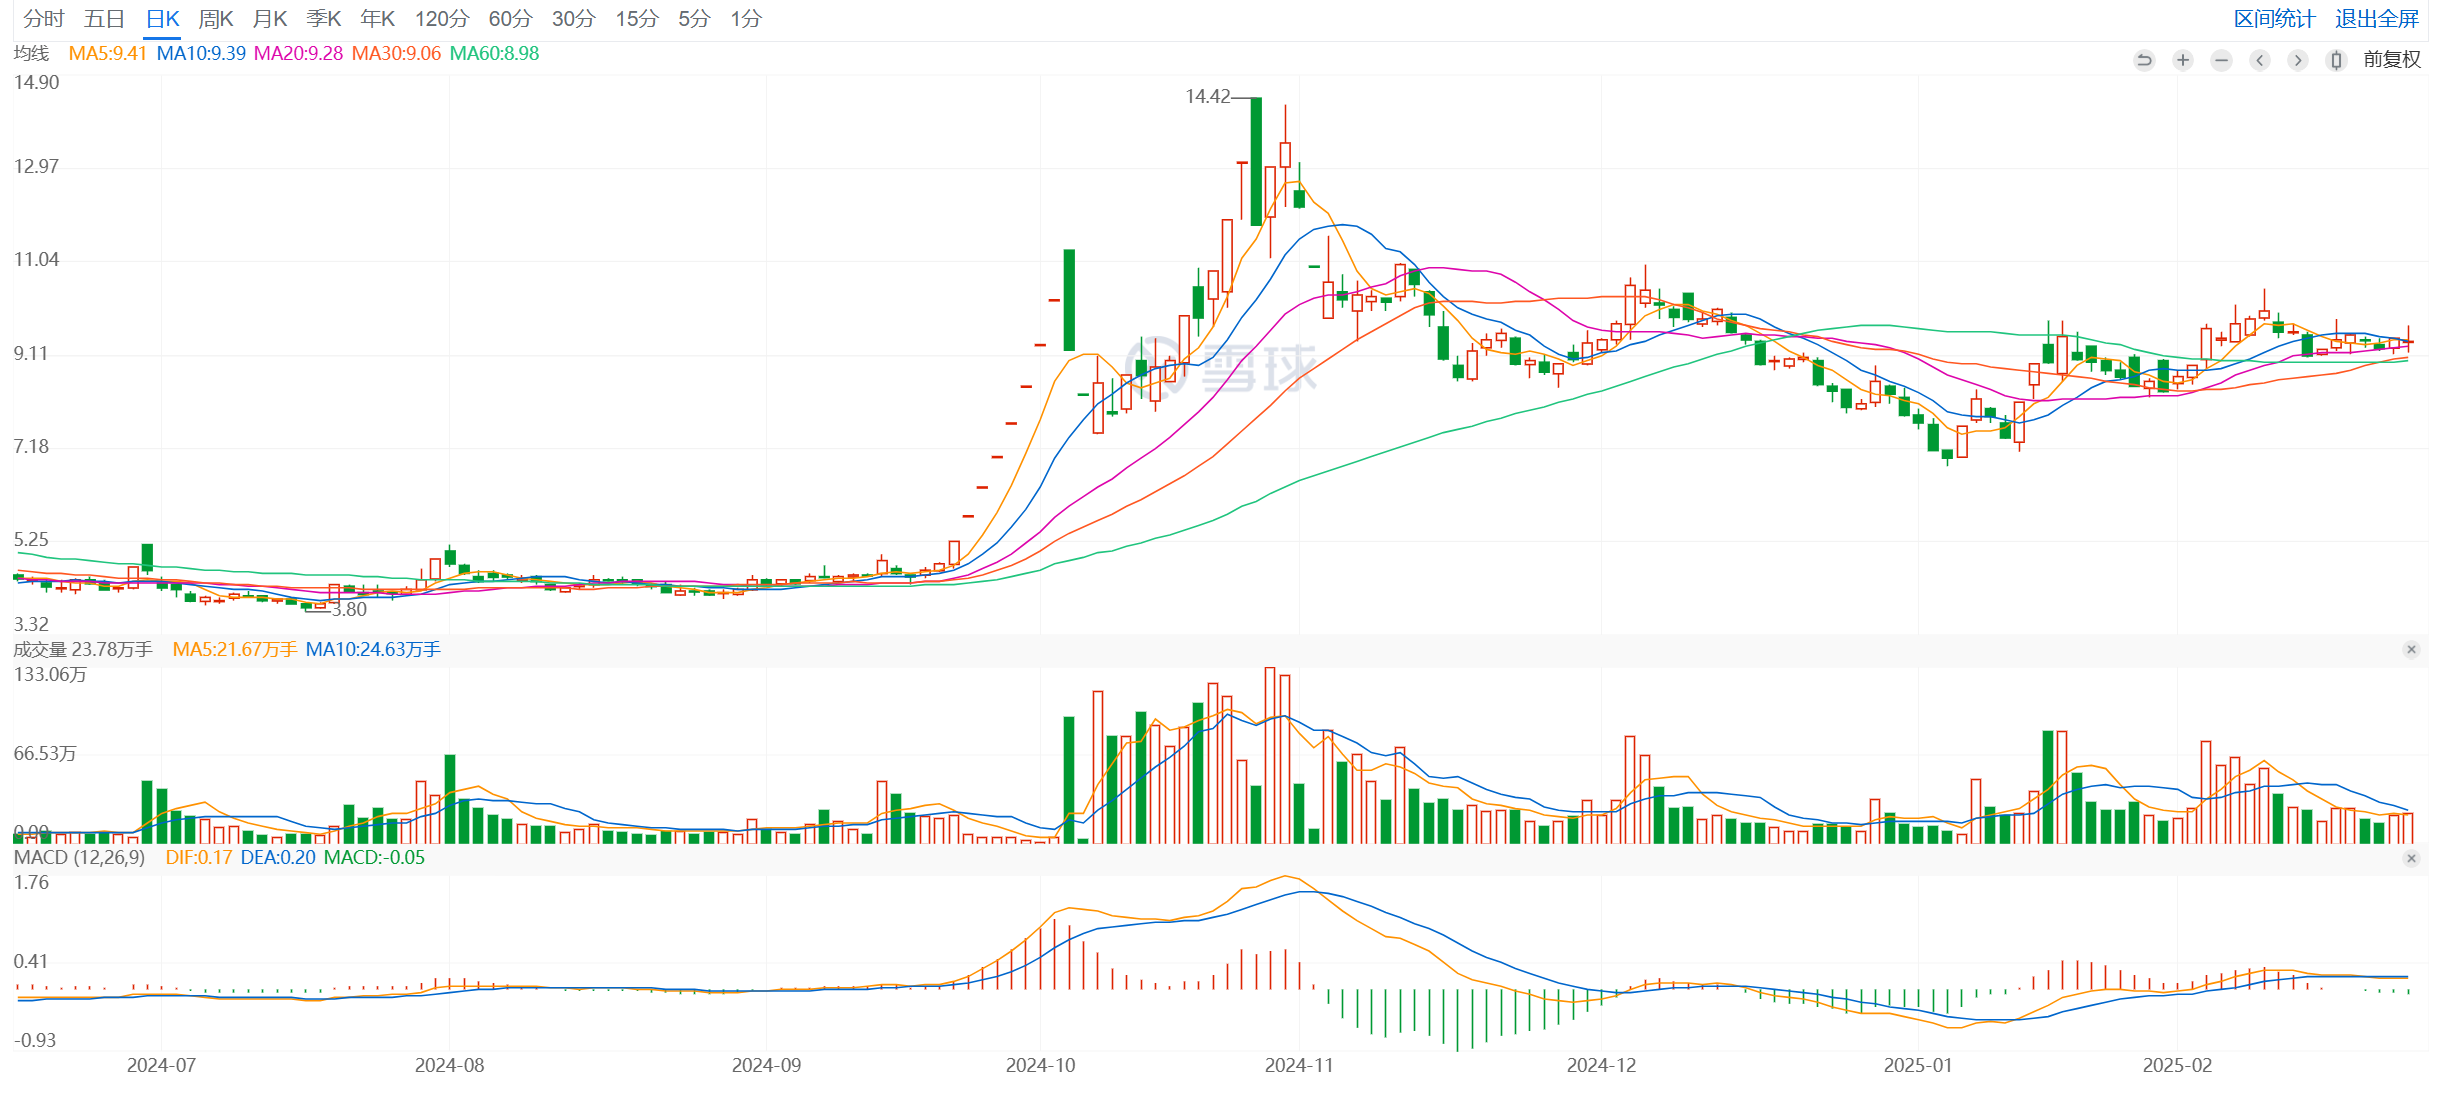Image resolution: width=2437 pixels, height=1095 pixels.
Task: Close the MACD indicator panel
Action: point(2411,858)
